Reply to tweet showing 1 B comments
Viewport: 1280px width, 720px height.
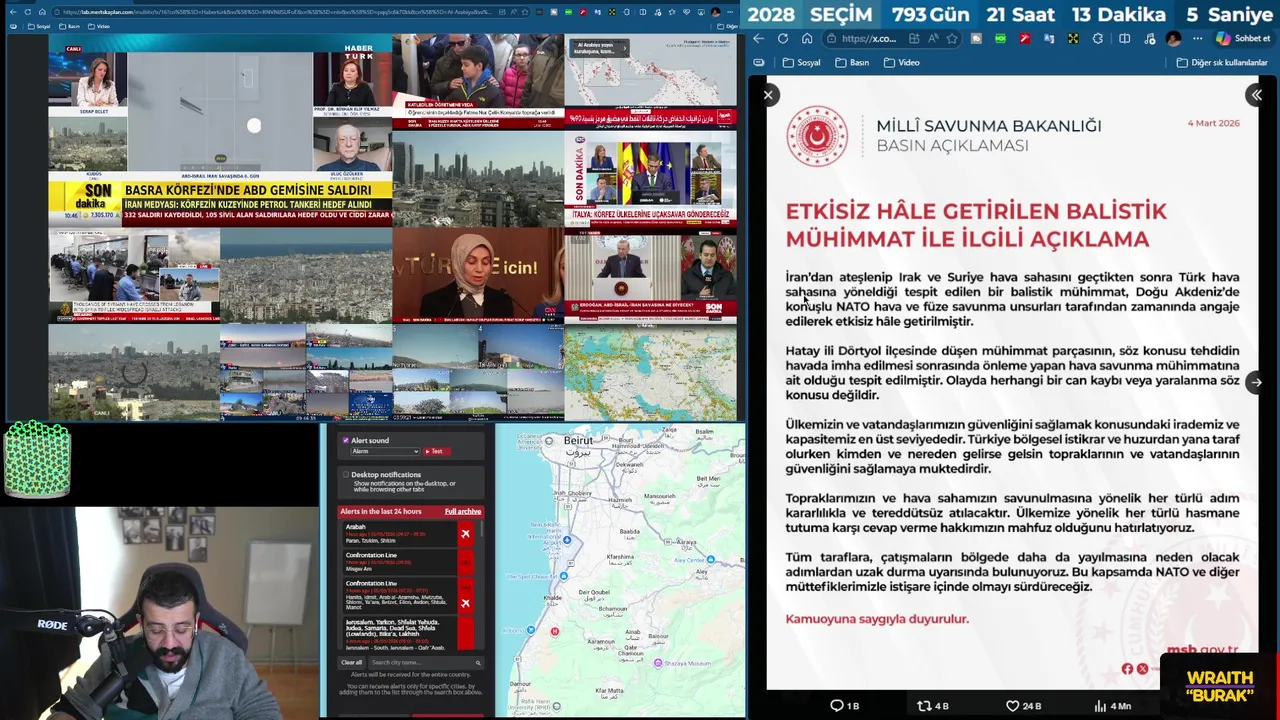(845, 706)
